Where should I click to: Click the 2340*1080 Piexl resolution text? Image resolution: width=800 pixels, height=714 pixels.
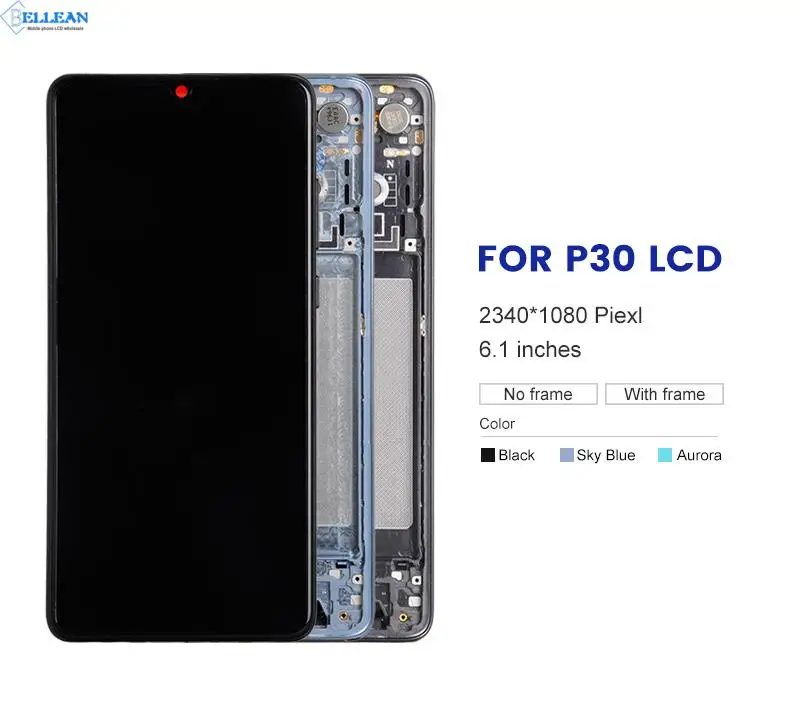click(x=561, y=315)
